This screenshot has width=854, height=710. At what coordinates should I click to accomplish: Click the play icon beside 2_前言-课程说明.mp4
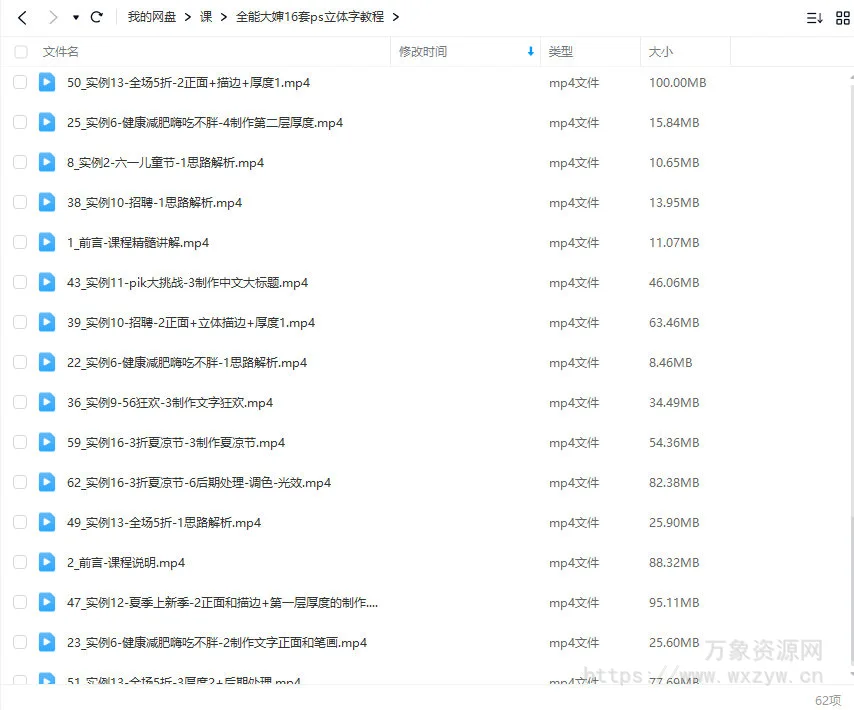point(46,562)
